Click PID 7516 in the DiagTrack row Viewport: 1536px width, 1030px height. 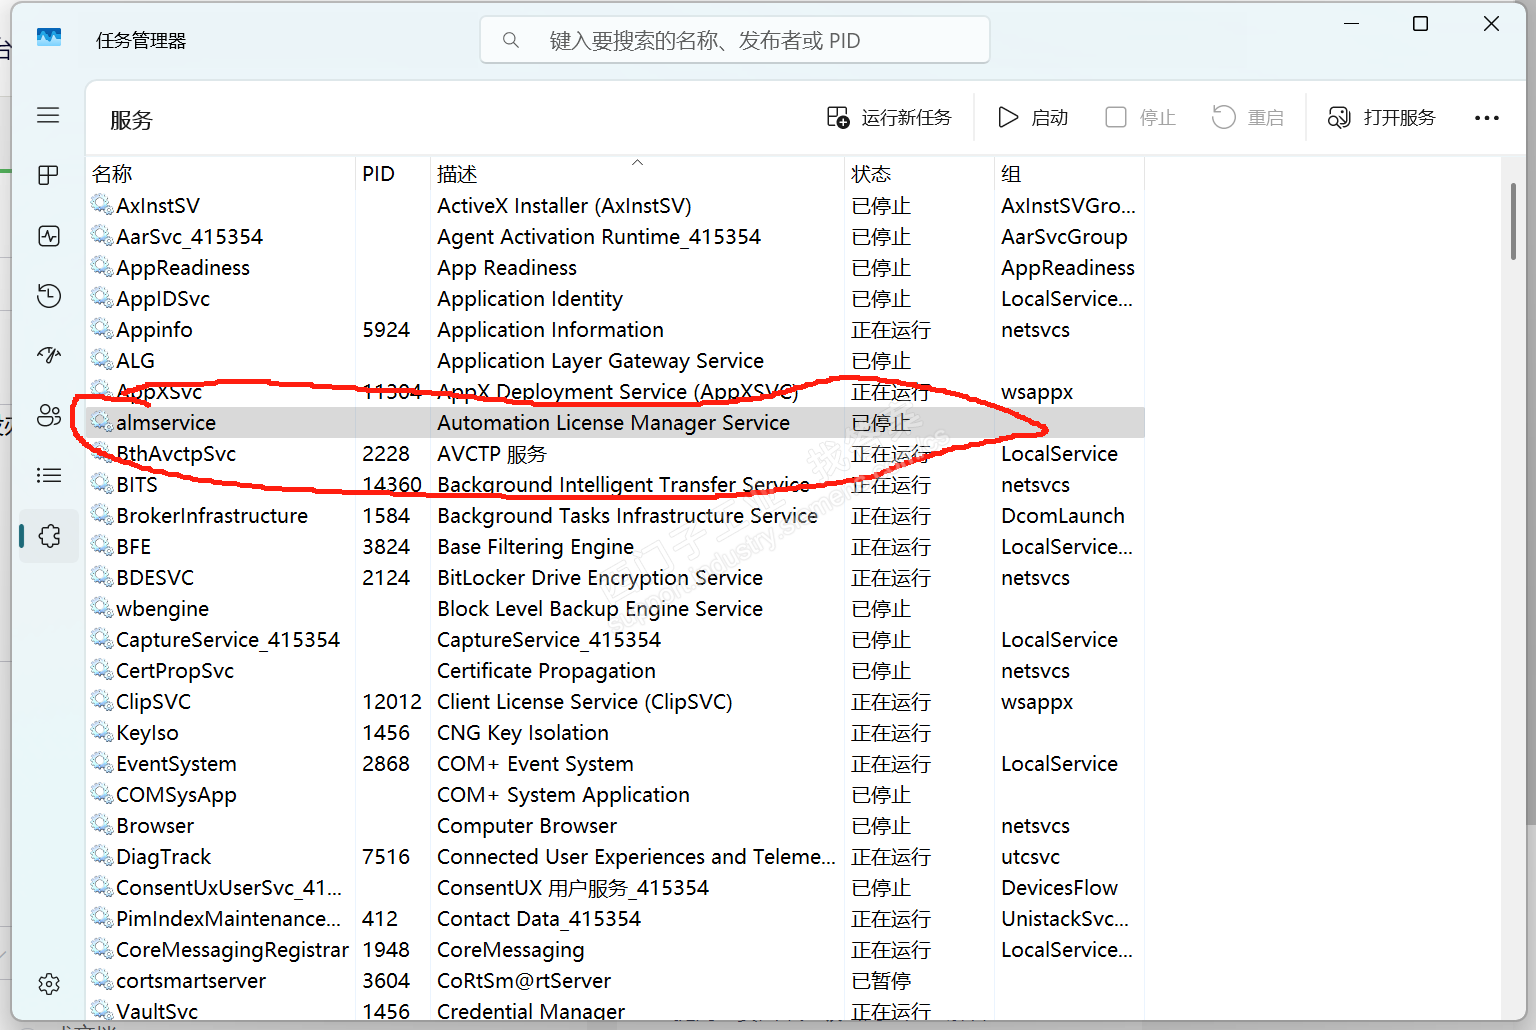tap(386, 857)
